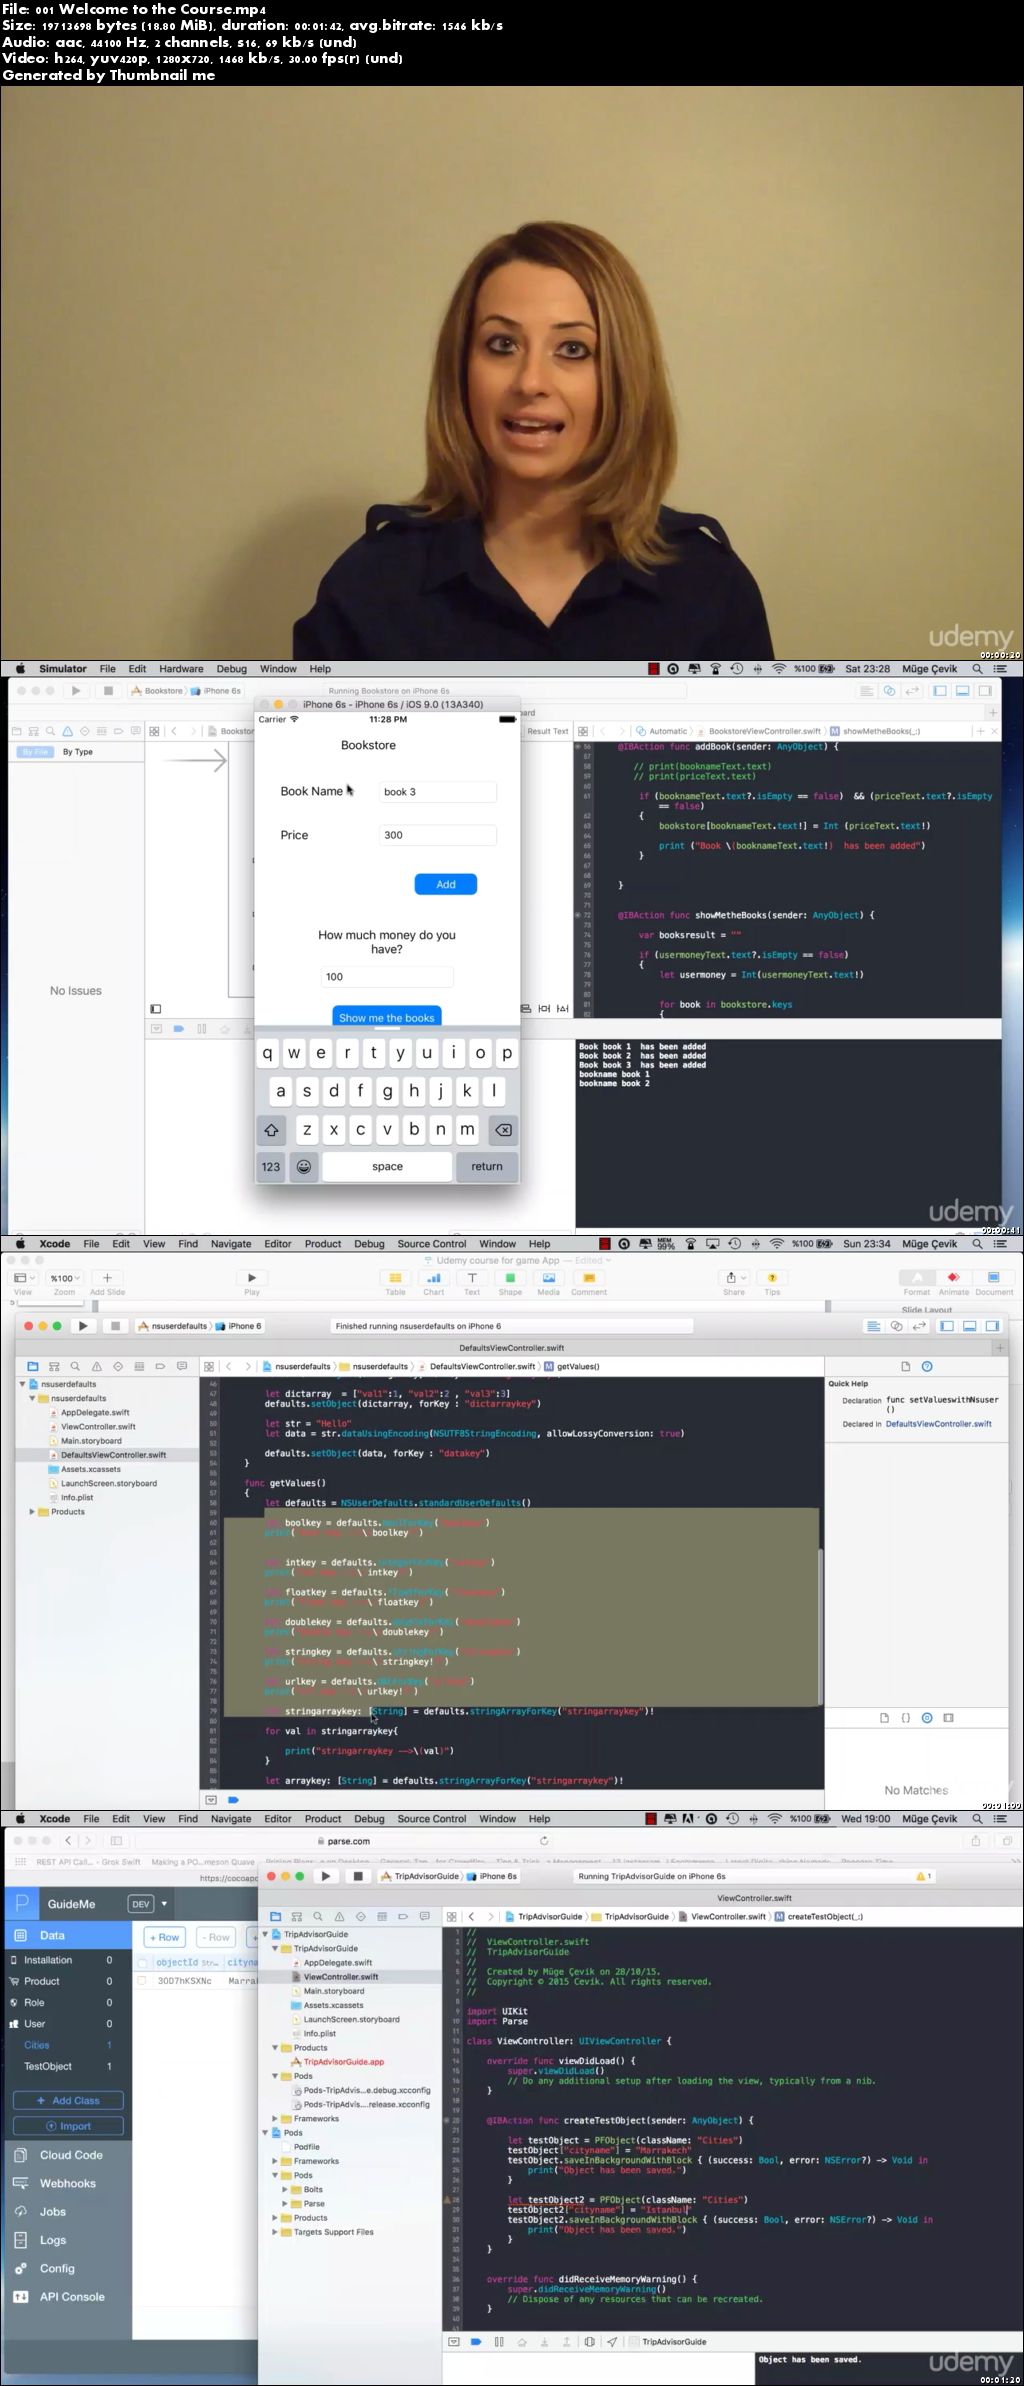Click the Price field containing 300

[437, 835]
